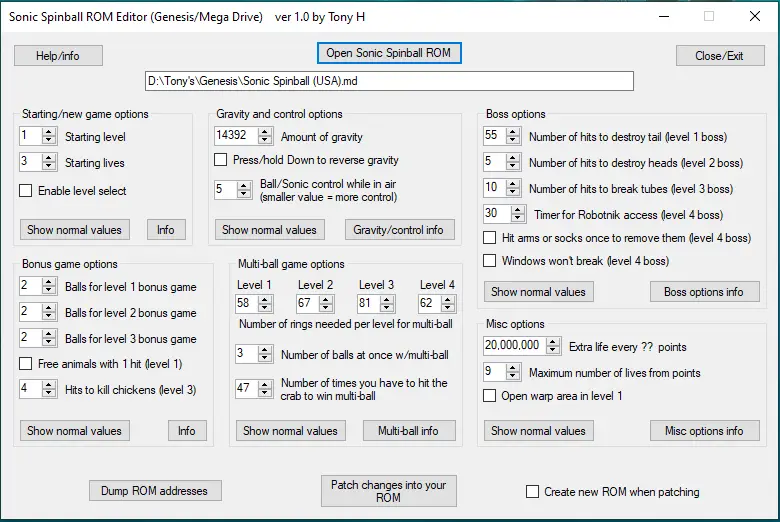Increase Balls for level 3 bonus game
Viewport: 780px width, 522px height.
pyautogui.click(x=49, y=334)
